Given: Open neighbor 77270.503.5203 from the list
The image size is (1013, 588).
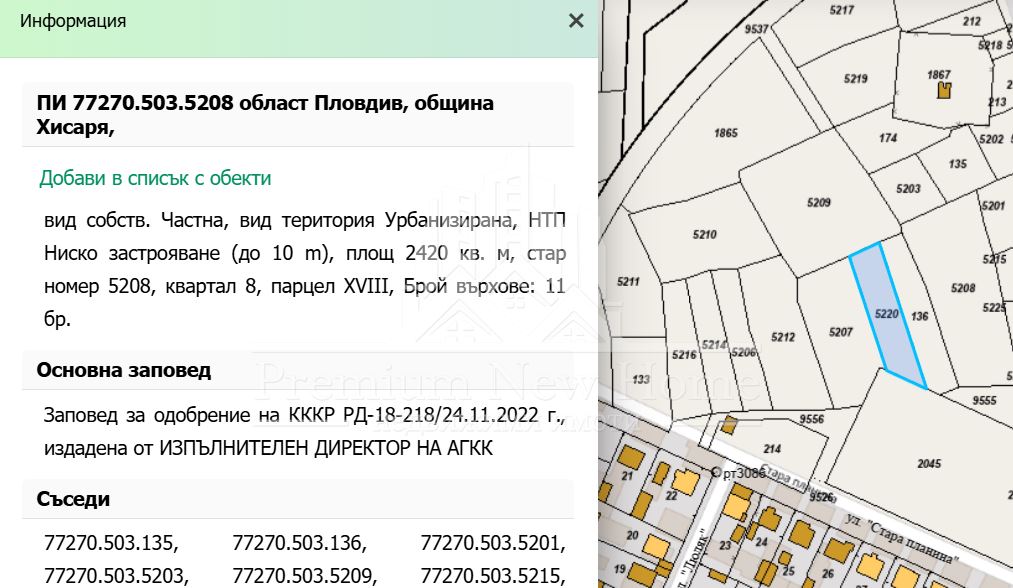Looking at the screenshot, I should [116, 575].
